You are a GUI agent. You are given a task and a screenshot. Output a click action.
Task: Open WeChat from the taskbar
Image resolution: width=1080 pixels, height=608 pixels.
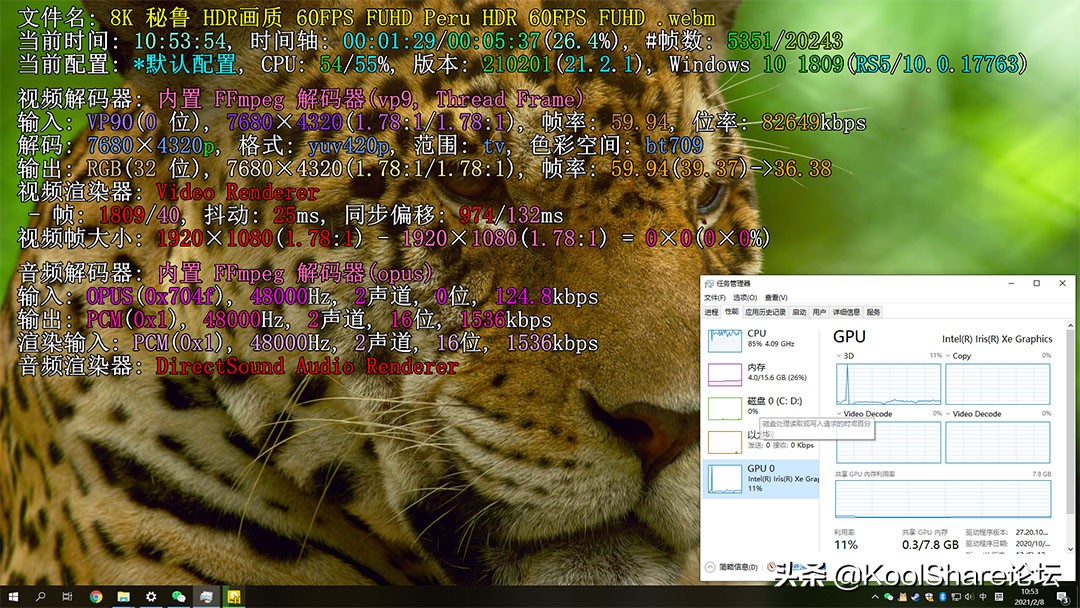(178, 596)
